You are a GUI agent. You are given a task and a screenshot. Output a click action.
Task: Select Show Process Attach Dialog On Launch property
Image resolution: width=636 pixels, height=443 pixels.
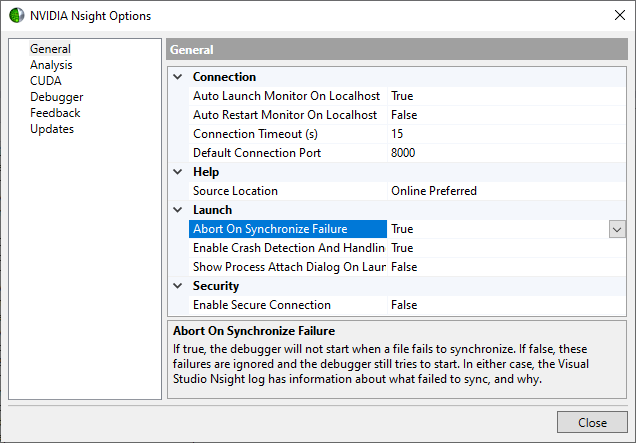(x=288, y=267)
